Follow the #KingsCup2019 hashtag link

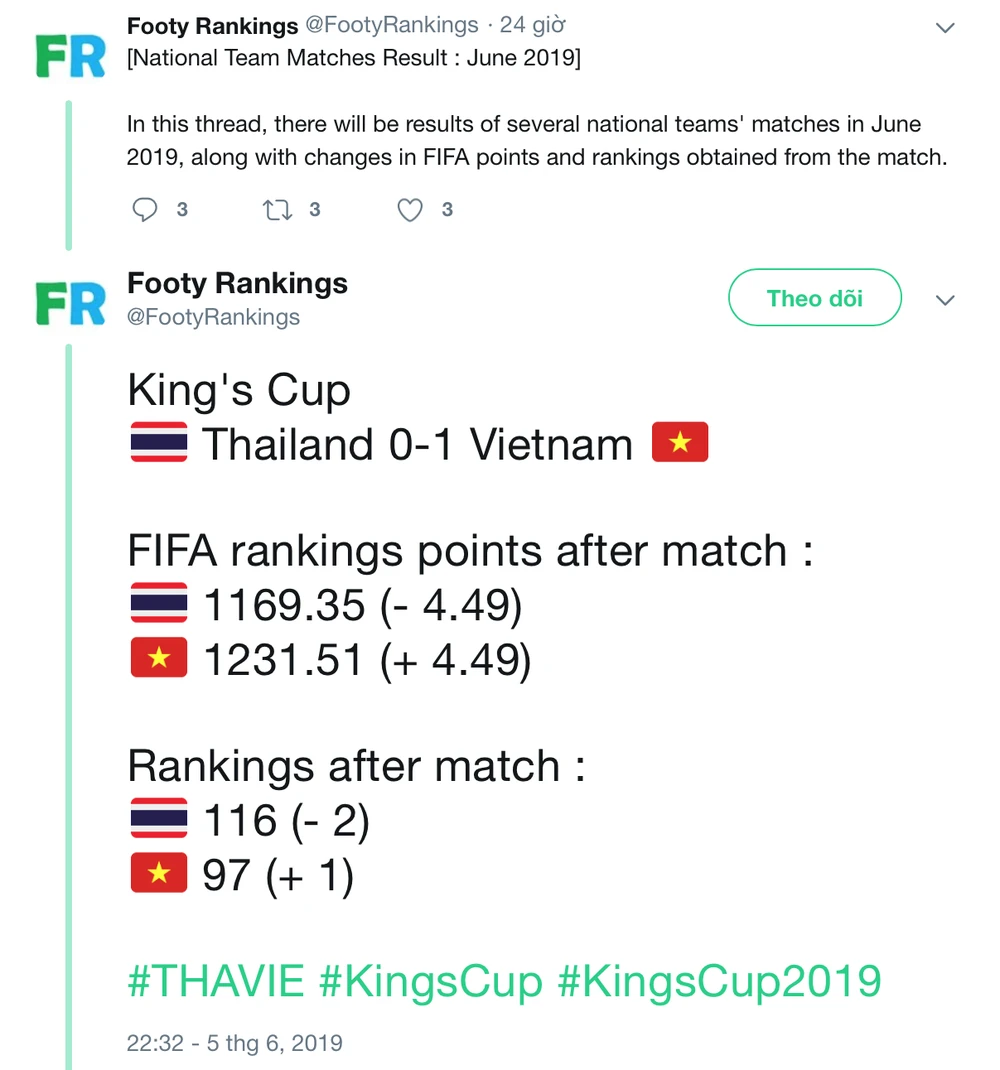(x=719, y=981)
